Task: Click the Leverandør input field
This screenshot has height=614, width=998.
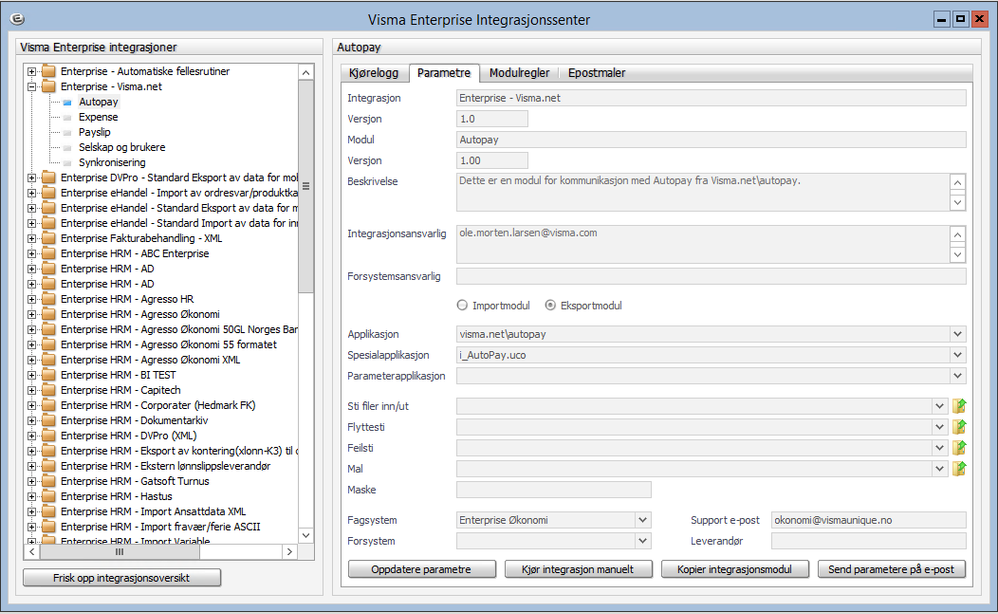Action: point(869,541)
